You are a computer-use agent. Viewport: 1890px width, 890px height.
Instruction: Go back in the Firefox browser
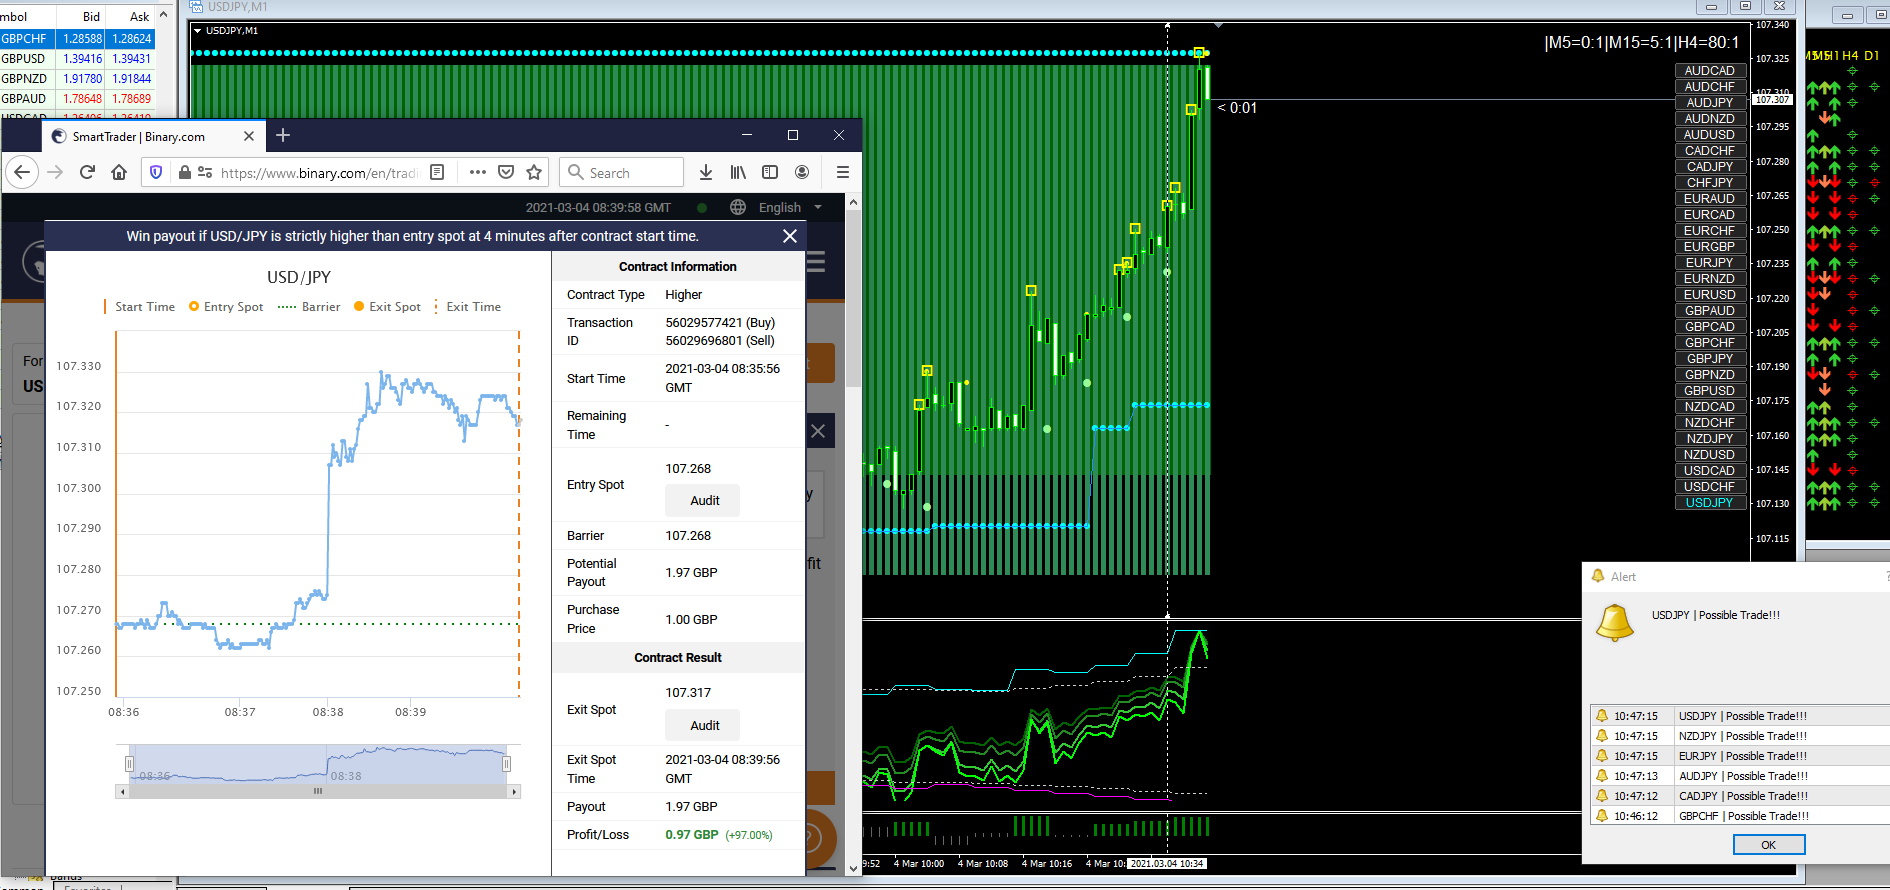click(x=22, y=172)
